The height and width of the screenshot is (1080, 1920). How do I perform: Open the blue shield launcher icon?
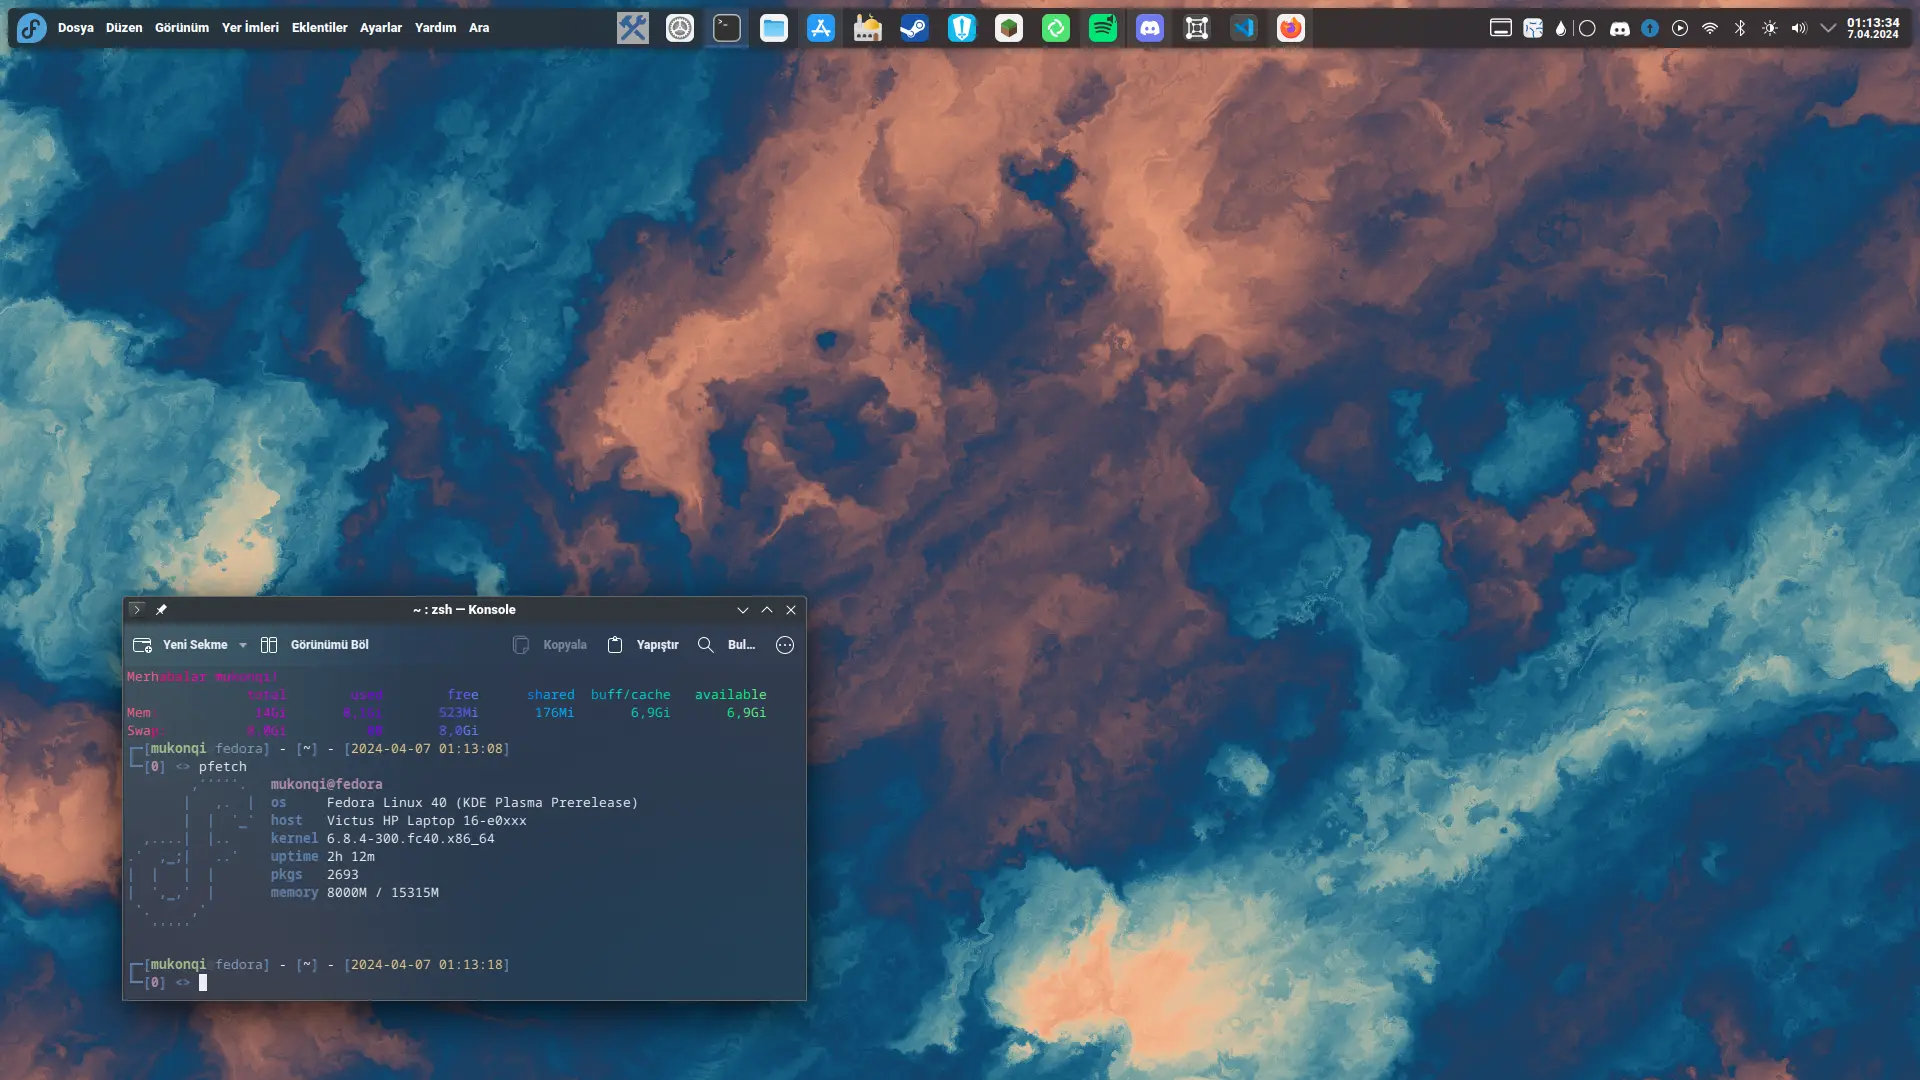click(962, 28)
